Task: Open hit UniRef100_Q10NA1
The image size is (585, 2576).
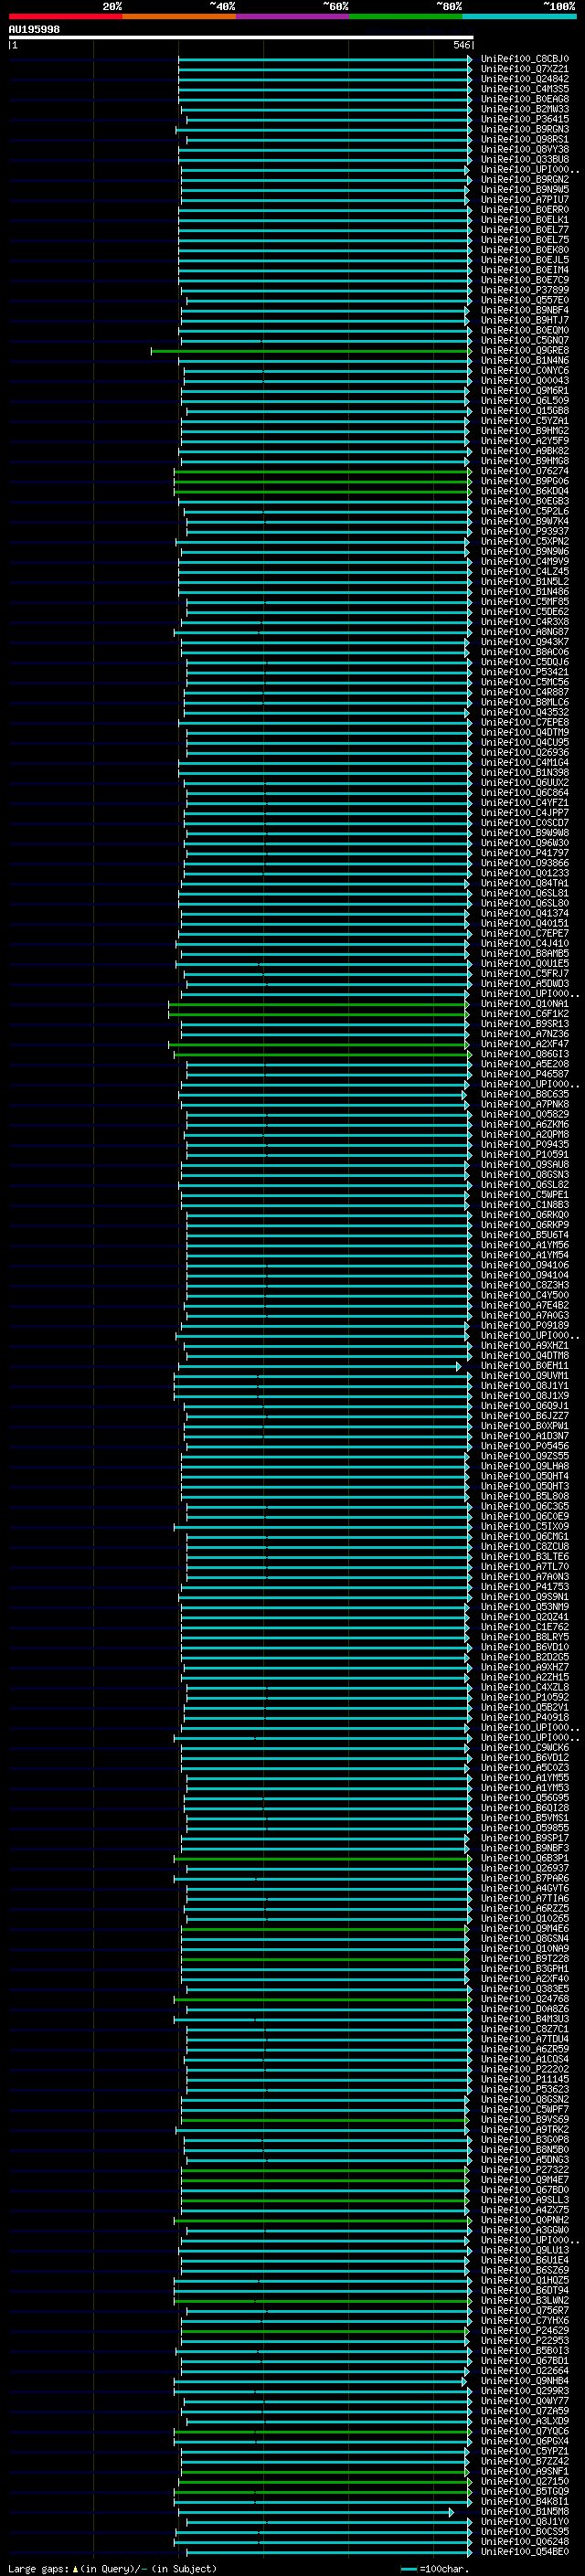Action: point(524,1004)
